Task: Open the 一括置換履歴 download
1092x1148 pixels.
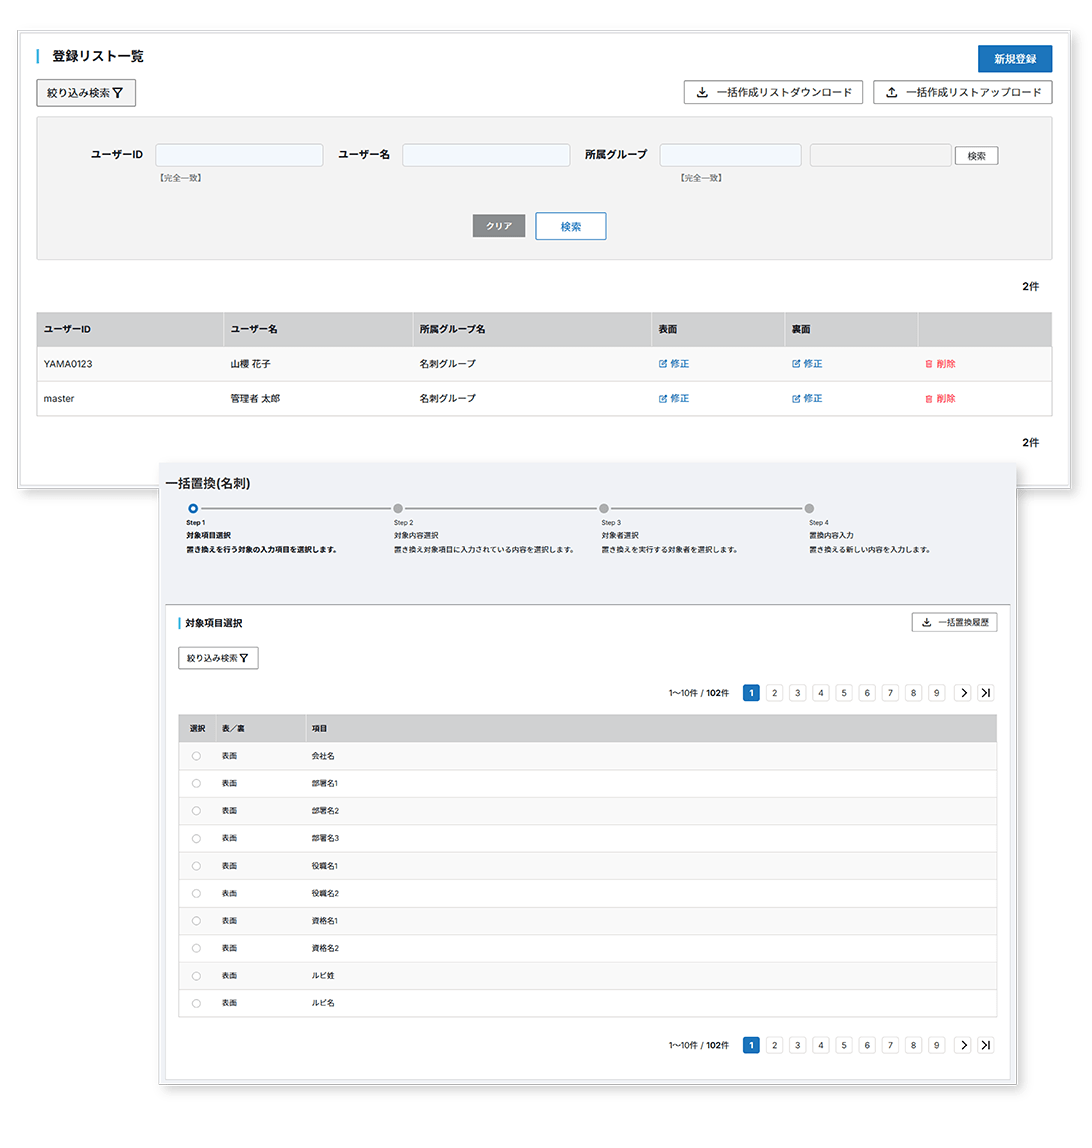Action: [954, 622]
